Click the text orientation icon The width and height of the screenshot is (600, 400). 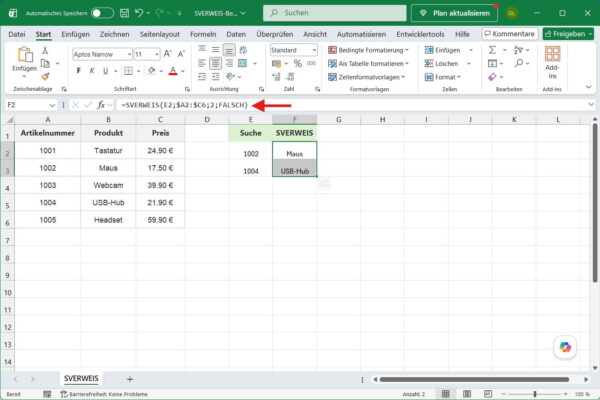pos(230,77)
